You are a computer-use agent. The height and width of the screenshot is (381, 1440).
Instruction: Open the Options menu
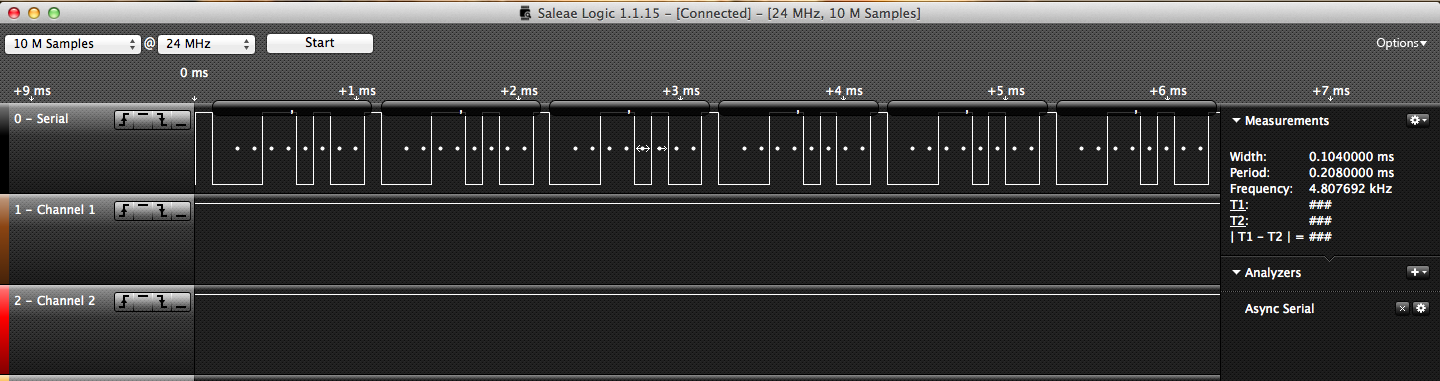coord(1402,43)
